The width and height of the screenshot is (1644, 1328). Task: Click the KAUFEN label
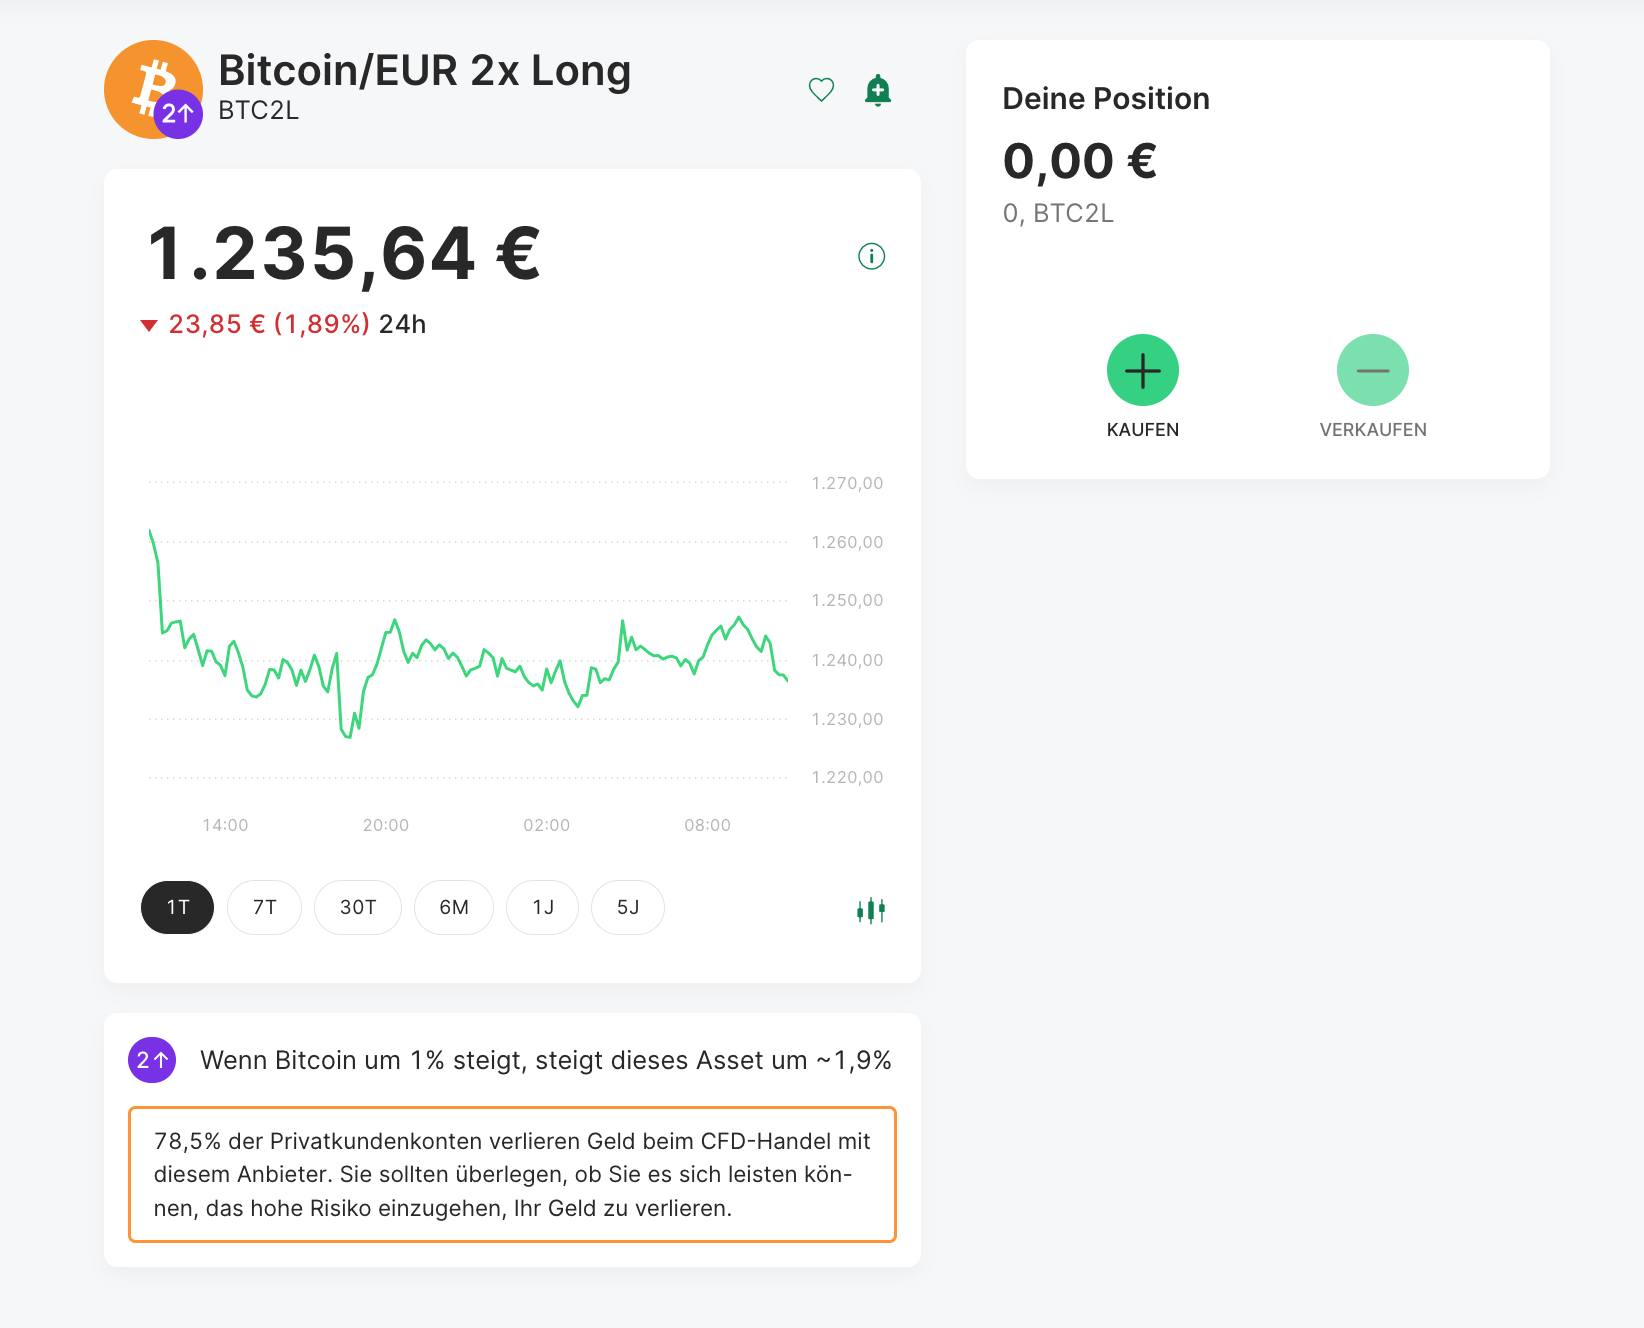pyautogui.click(x=1142, y=430)
